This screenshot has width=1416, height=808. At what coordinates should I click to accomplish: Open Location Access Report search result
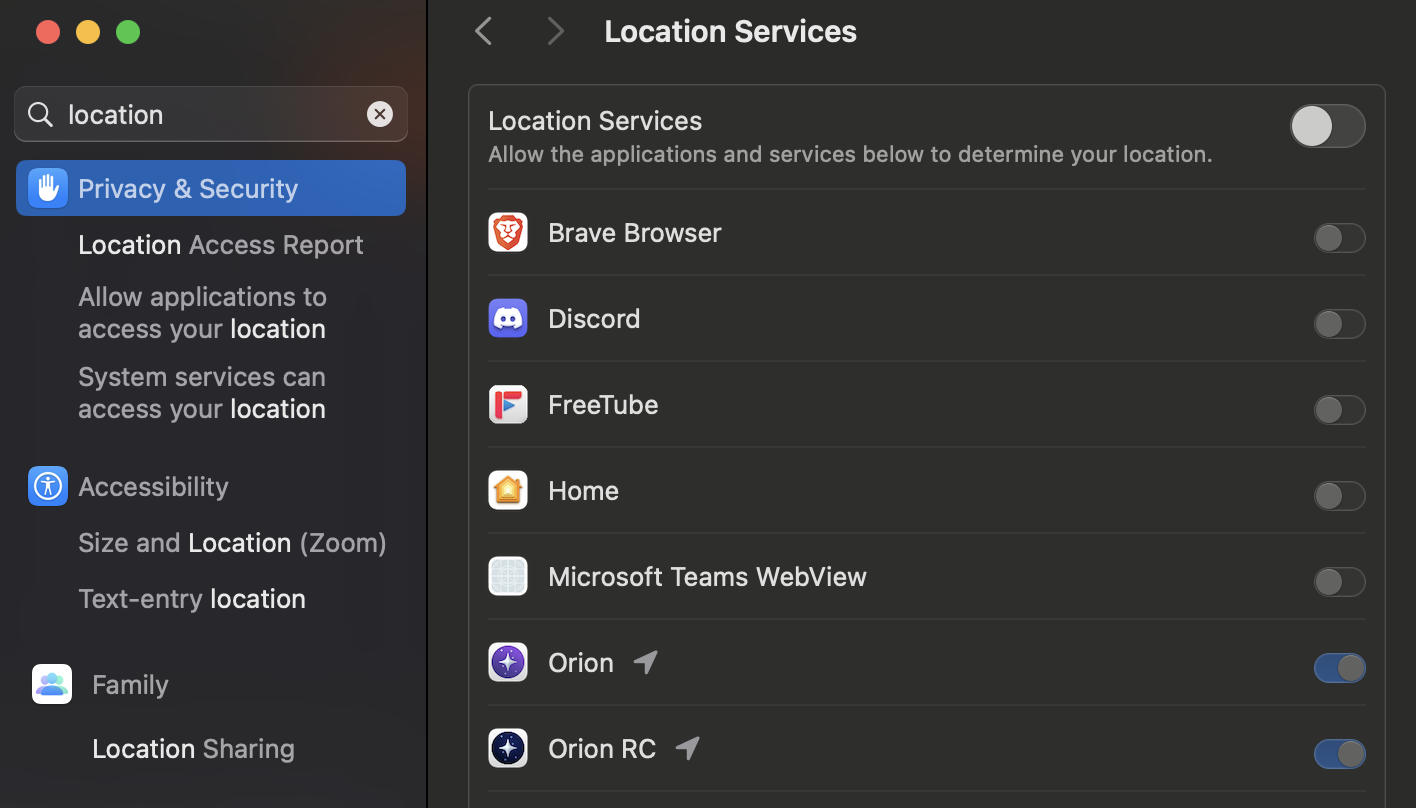point(220,245)
